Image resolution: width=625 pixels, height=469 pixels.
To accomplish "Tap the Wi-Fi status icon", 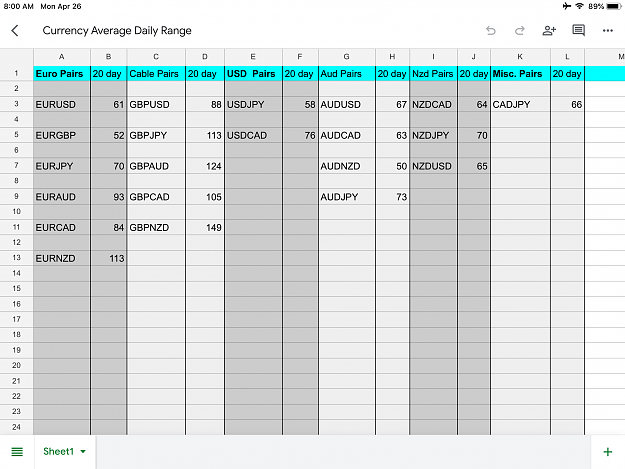I will coord(580,6).
